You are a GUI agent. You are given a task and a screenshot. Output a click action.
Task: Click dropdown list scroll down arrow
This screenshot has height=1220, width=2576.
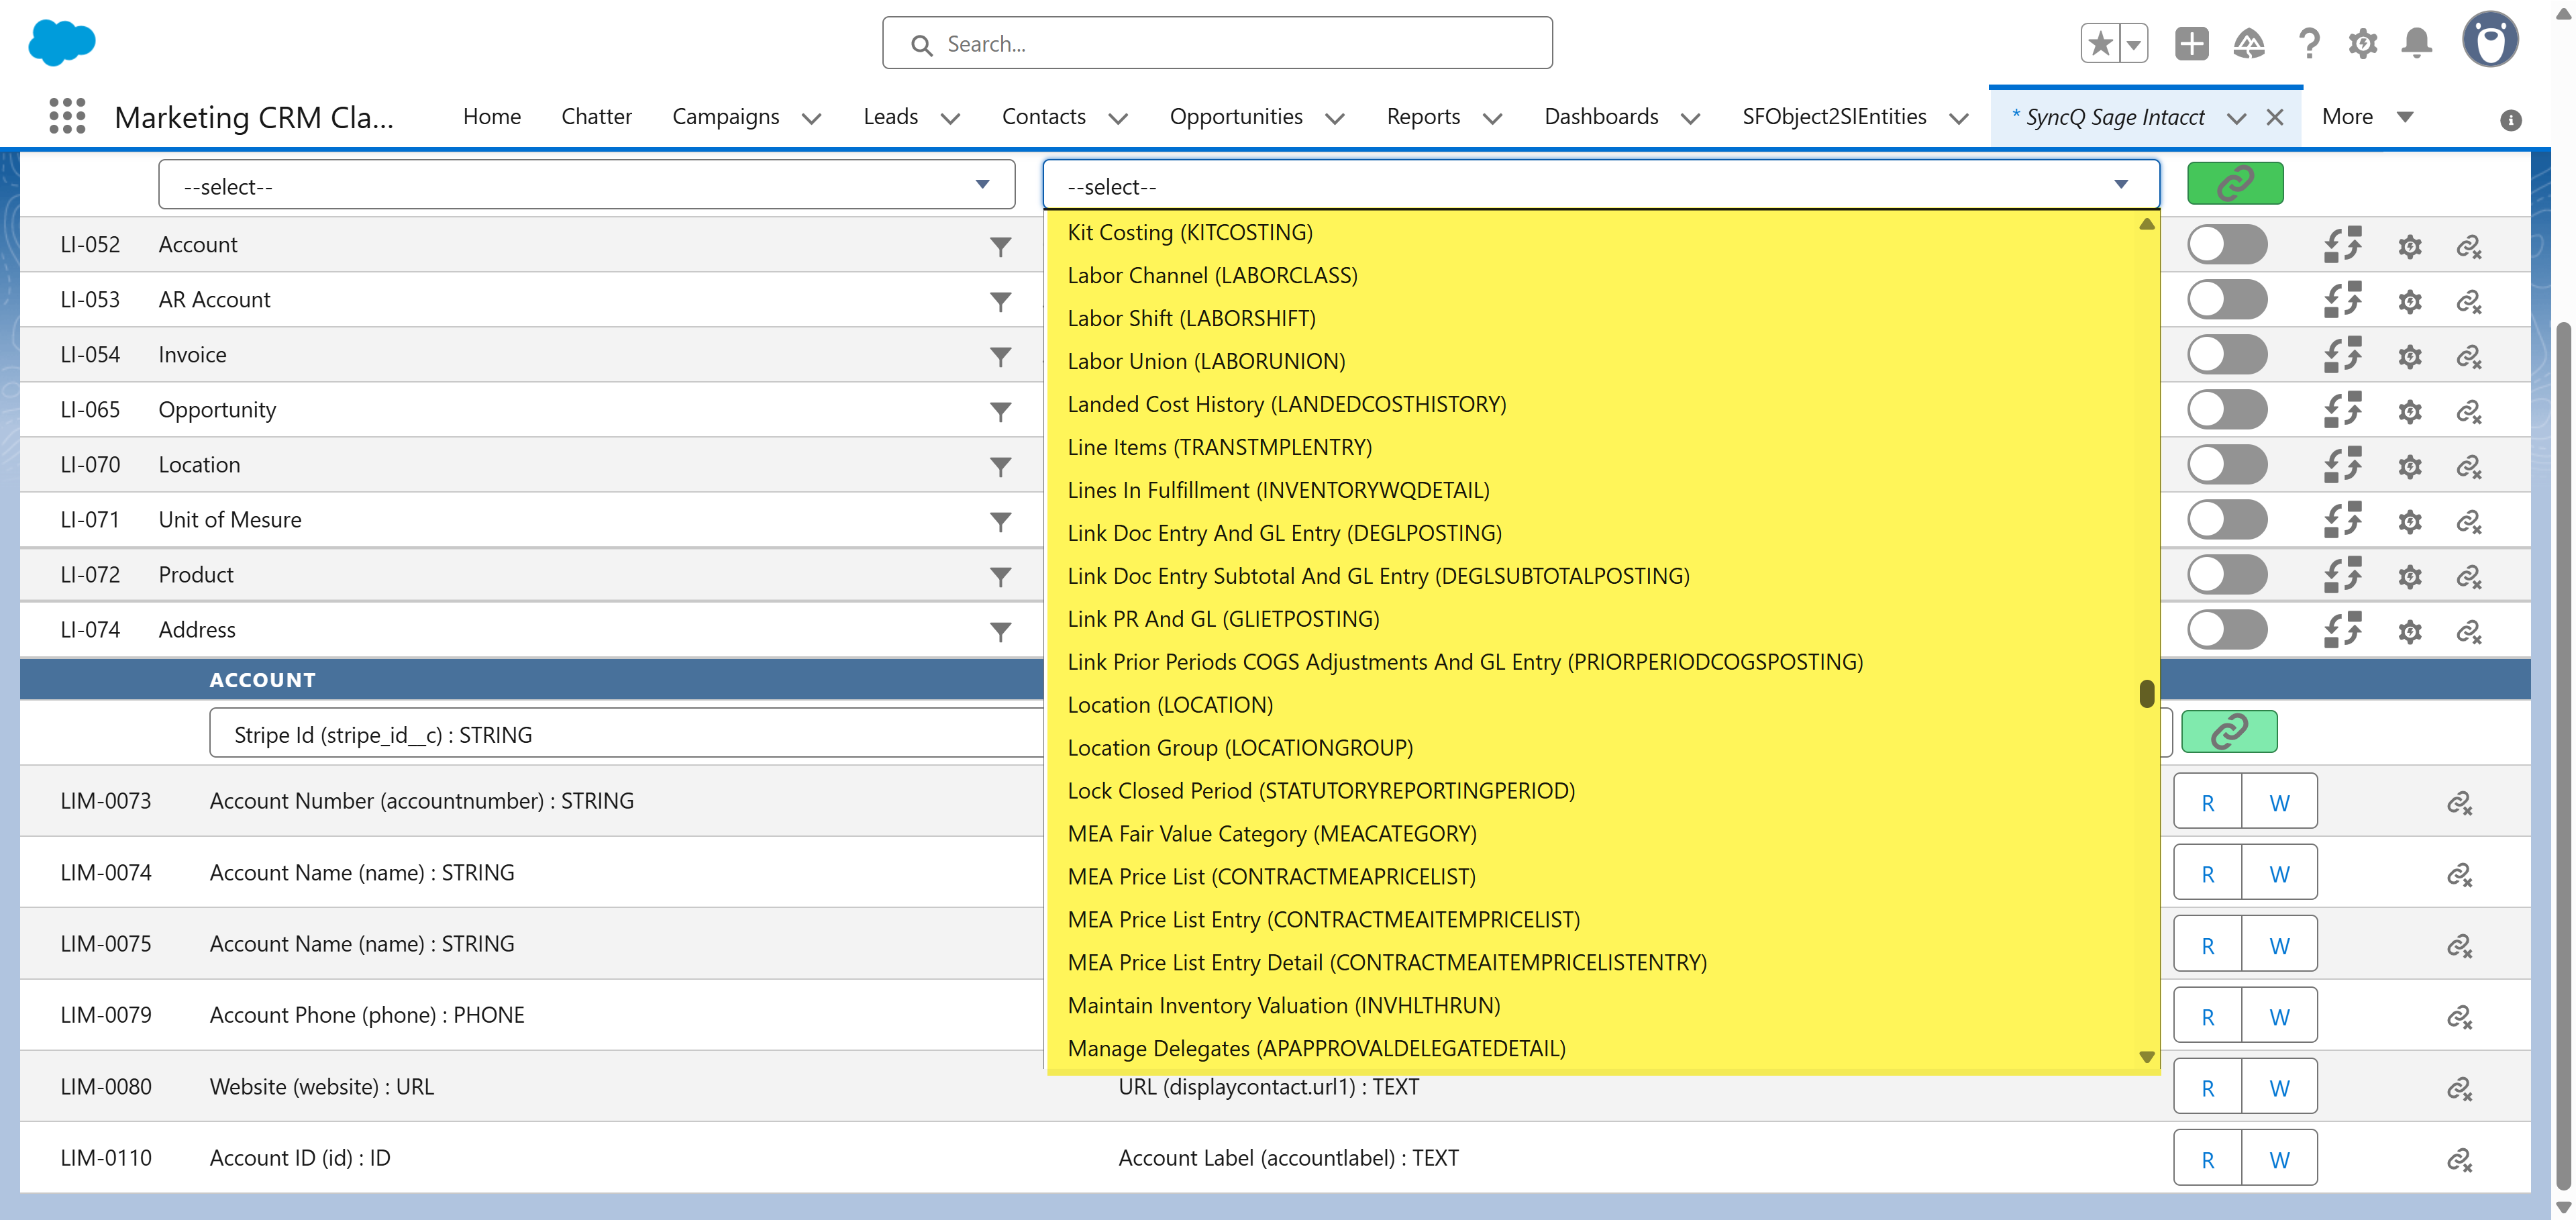[2147, 1057]
